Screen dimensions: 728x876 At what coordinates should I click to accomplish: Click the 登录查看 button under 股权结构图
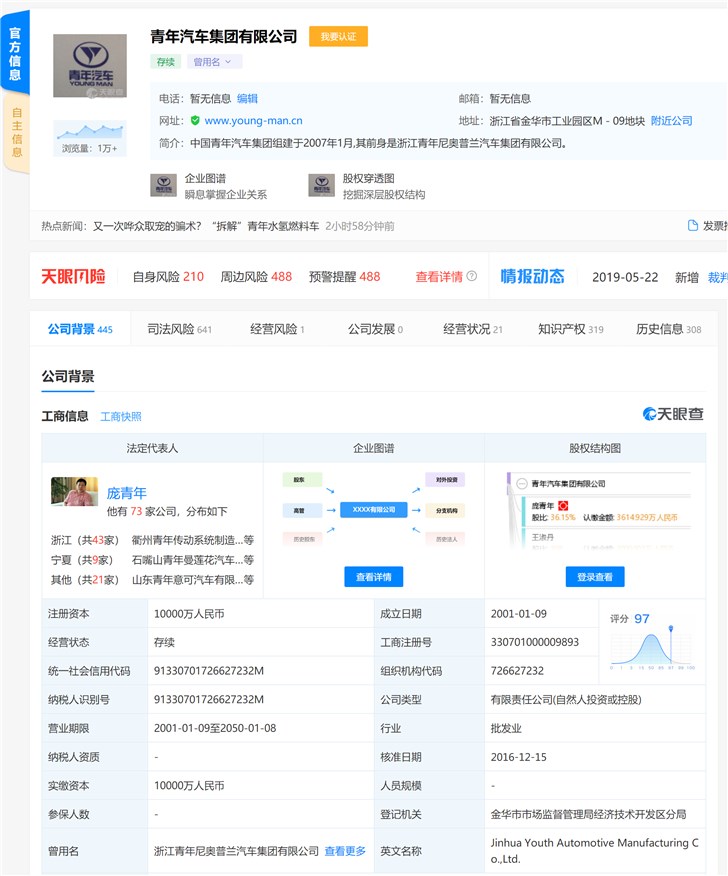click(595, 577)
